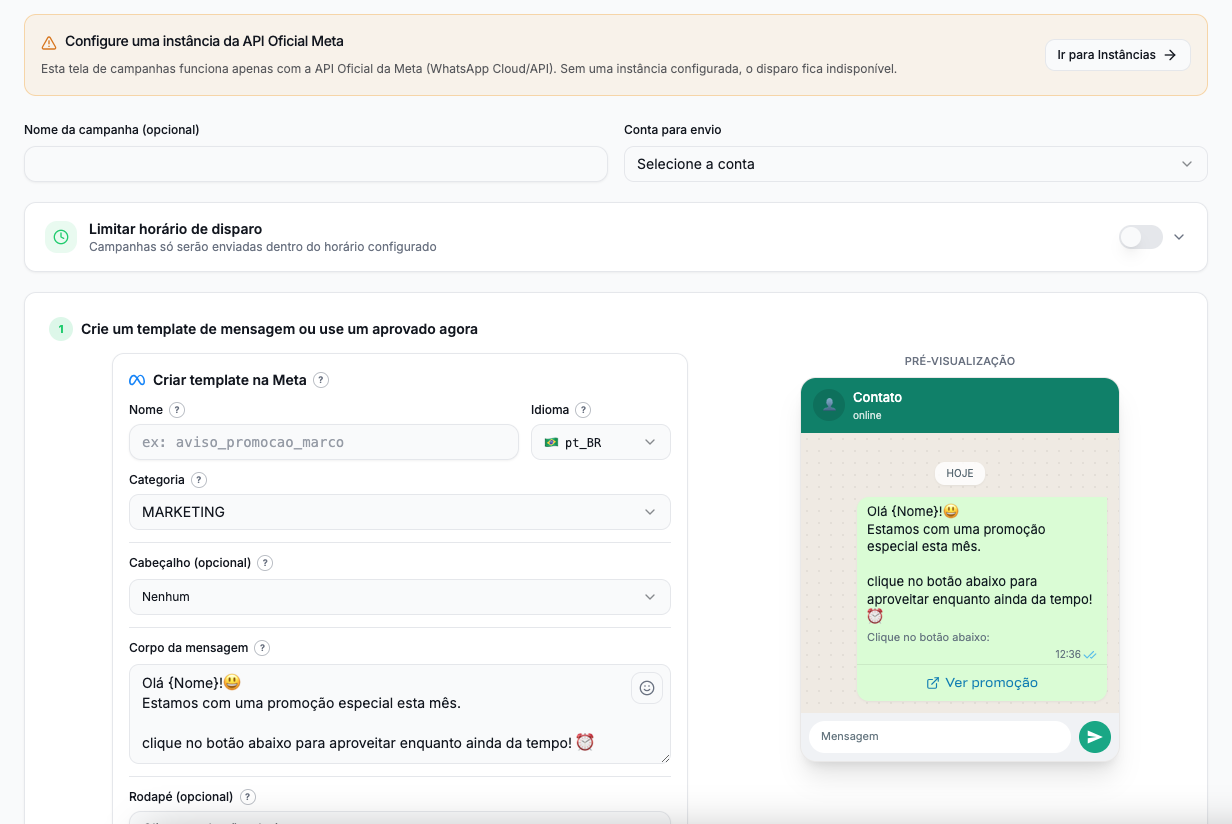Click help icon next to 'Rodapé (opcional)'

(x=248, y=797)
